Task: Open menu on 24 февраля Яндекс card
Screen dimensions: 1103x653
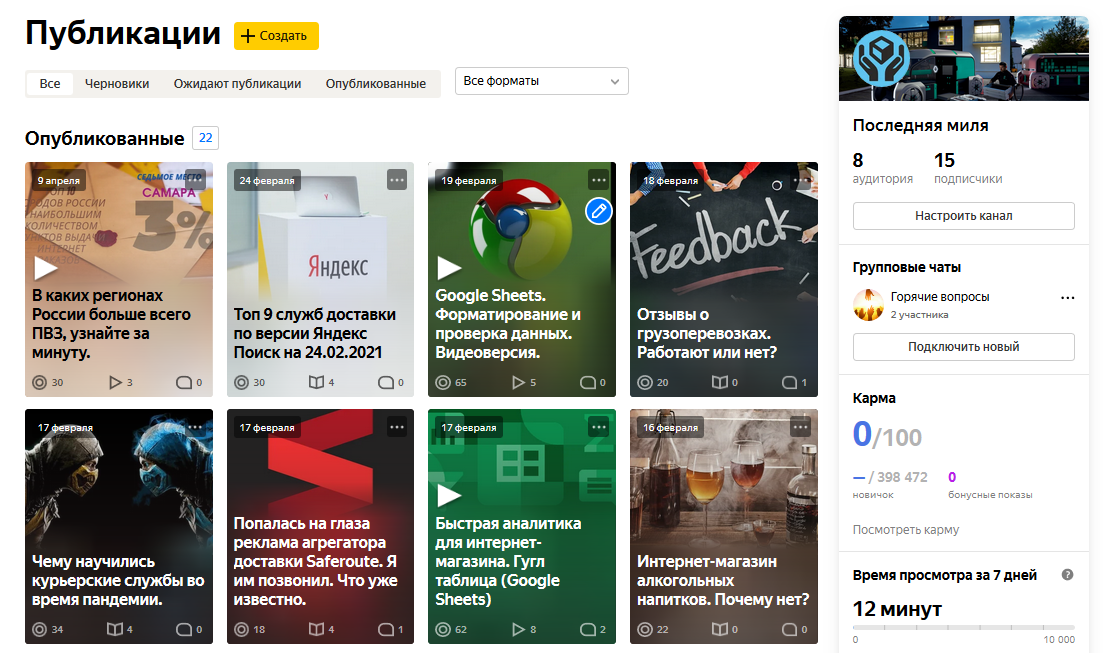Action: [x=397, y=180]
